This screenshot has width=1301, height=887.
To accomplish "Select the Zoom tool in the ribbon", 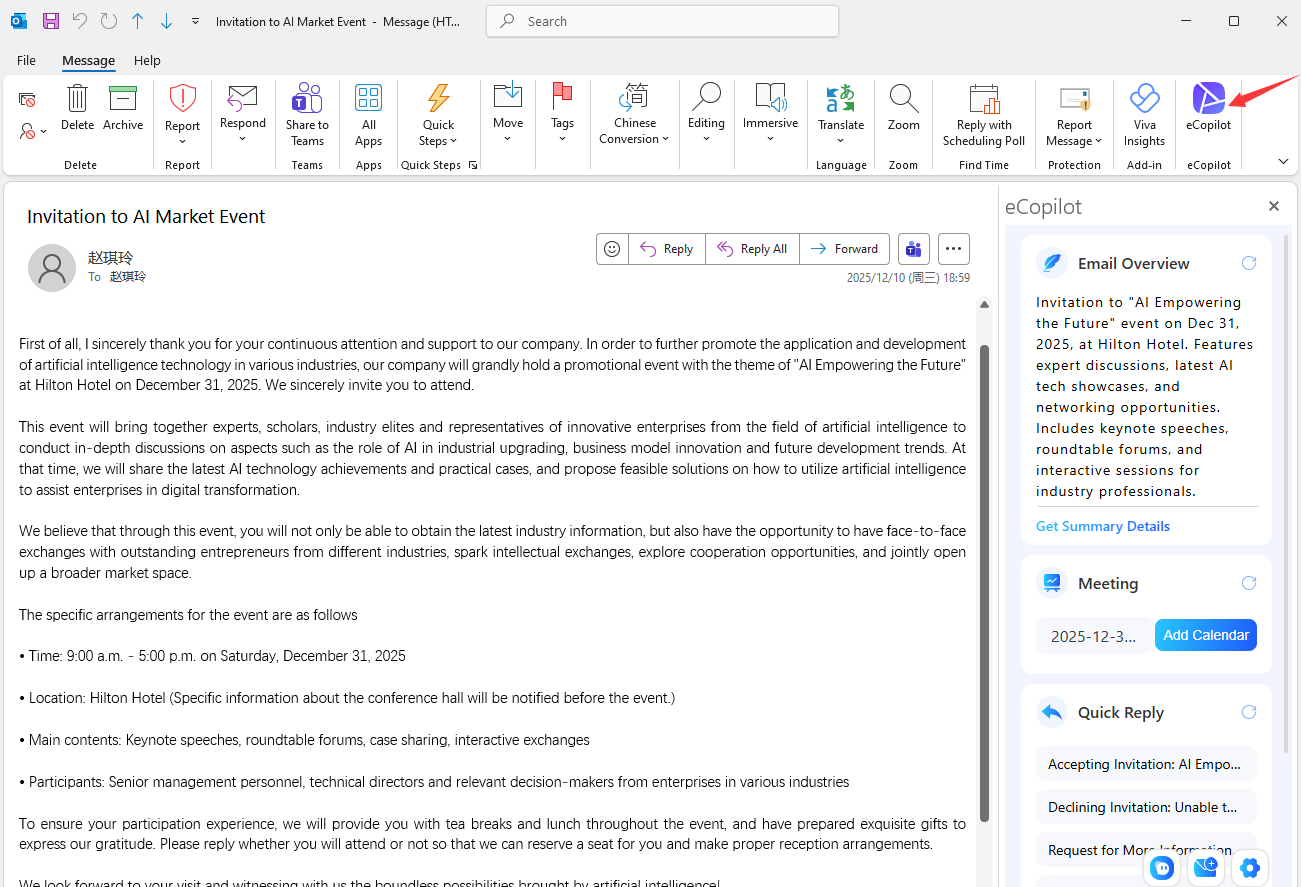I will coord(903,110).
